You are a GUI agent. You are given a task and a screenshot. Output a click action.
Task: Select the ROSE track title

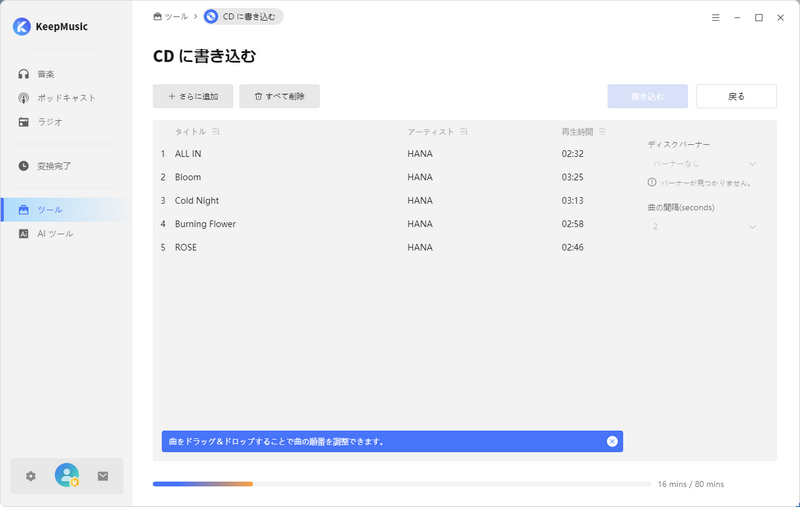[186, 247]
